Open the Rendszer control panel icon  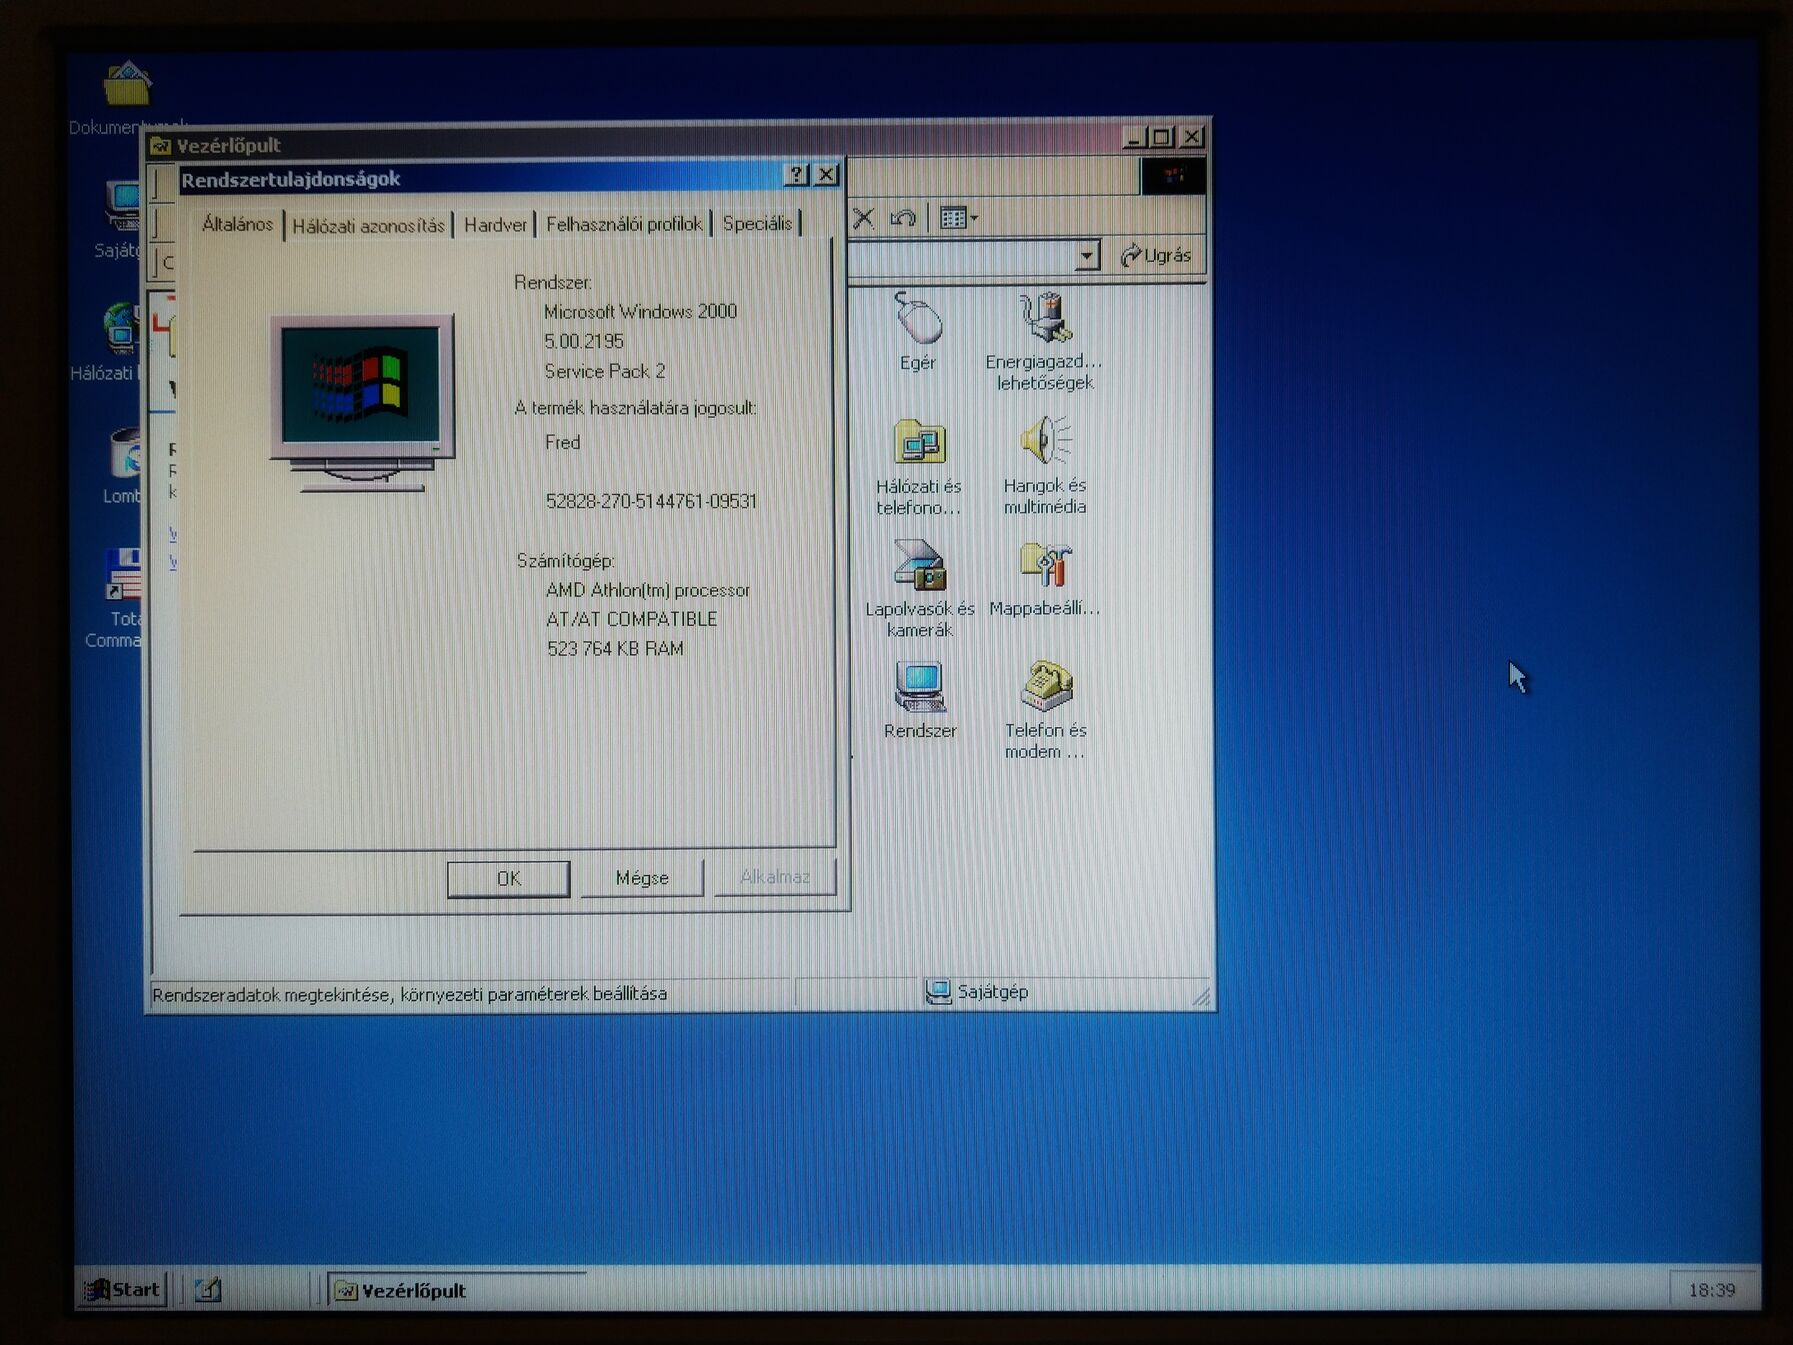point(920,701)
